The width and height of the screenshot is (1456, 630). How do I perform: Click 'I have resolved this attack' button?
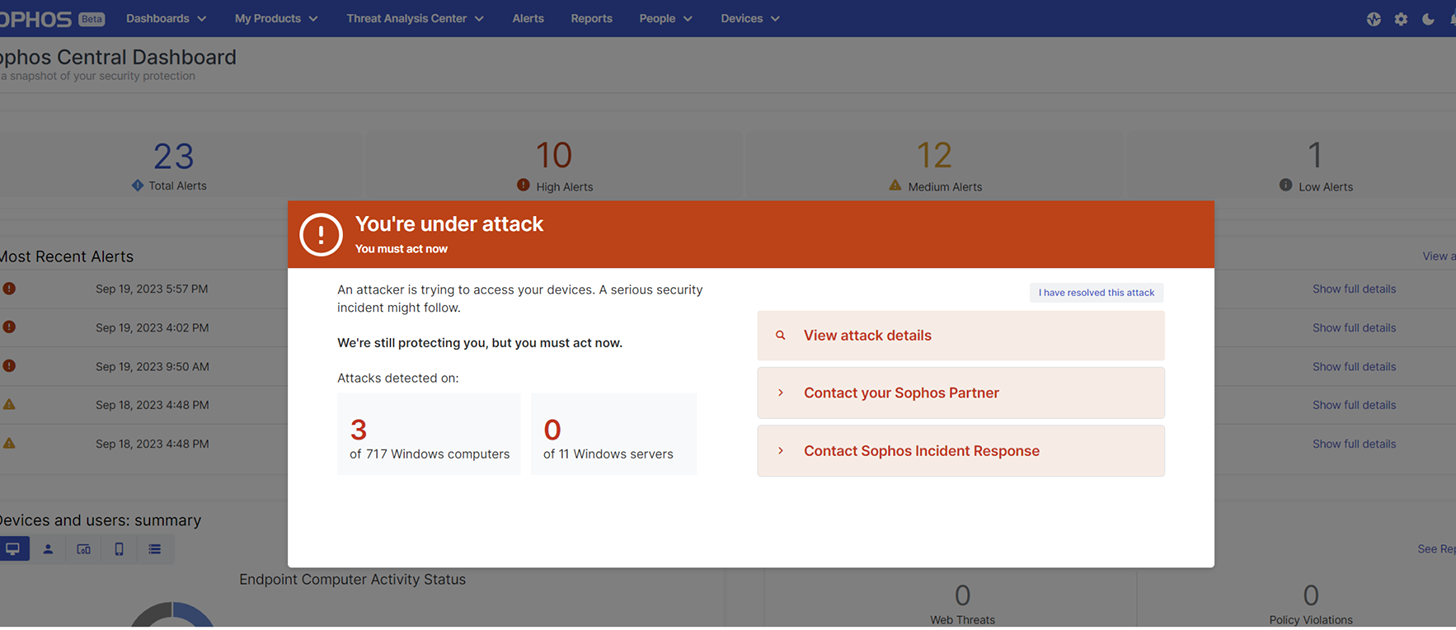pyautogui.click(x=1096, y=293)
